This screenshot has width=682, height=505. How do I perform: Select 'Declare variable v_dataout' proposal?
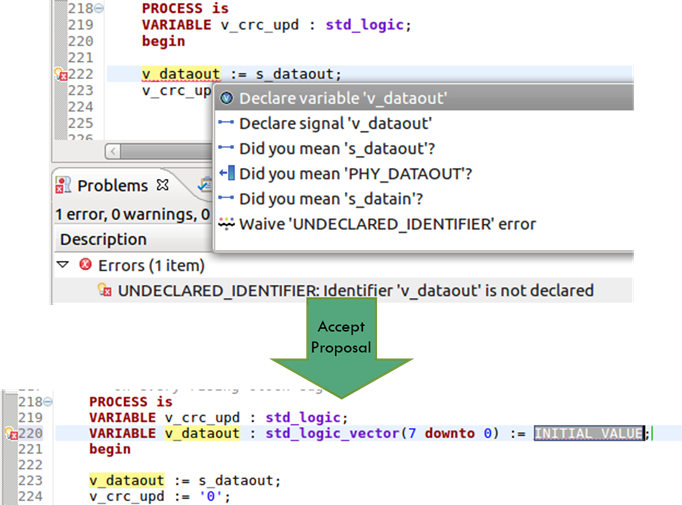point(425,98)
